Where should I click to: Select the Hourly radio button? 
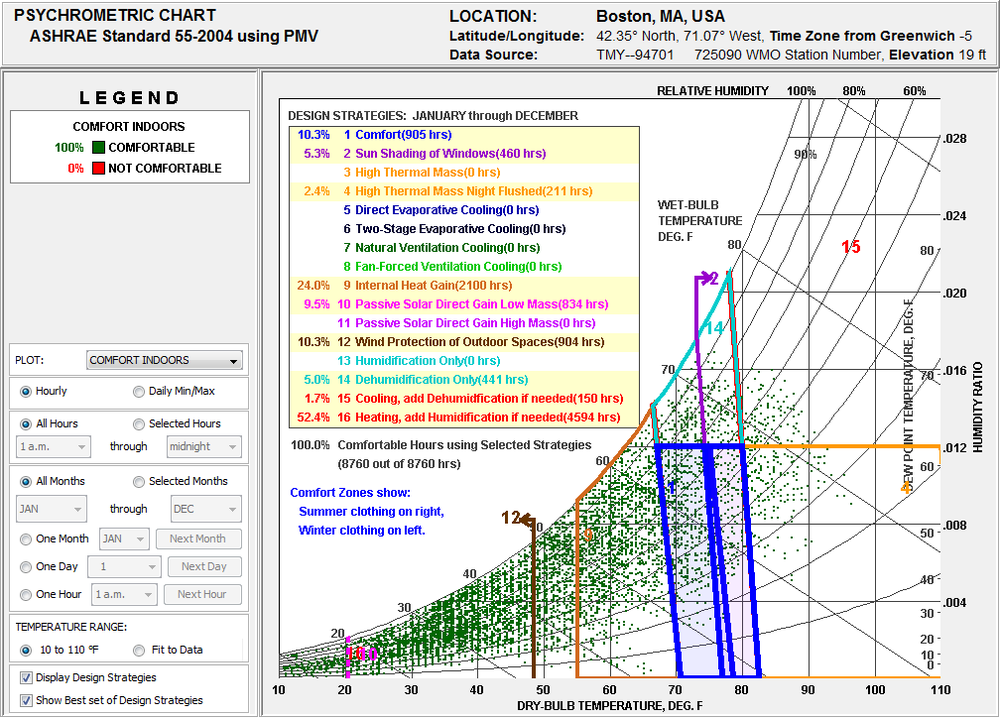pyautogui.click(x=25, y=391)
